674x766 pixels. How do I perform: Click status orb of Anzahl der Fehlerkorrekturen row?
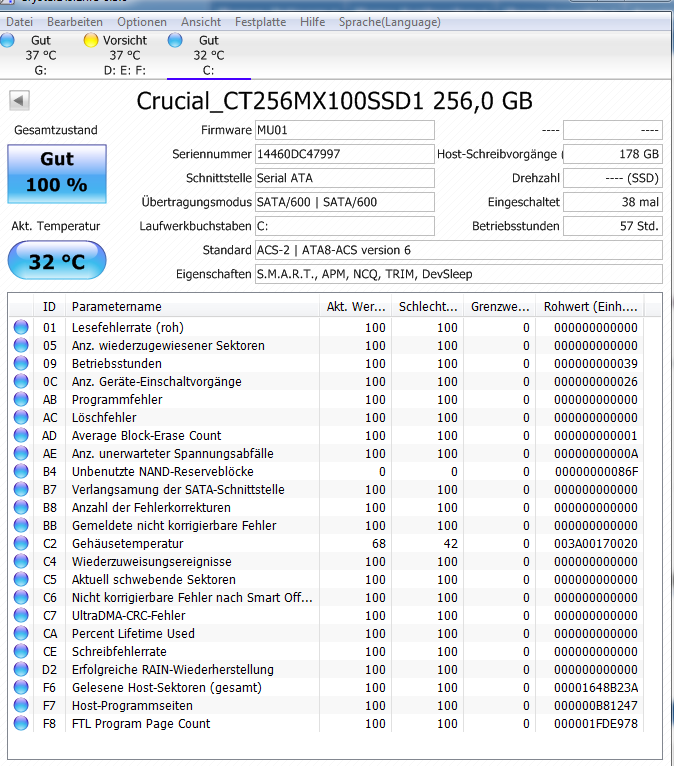21,508
